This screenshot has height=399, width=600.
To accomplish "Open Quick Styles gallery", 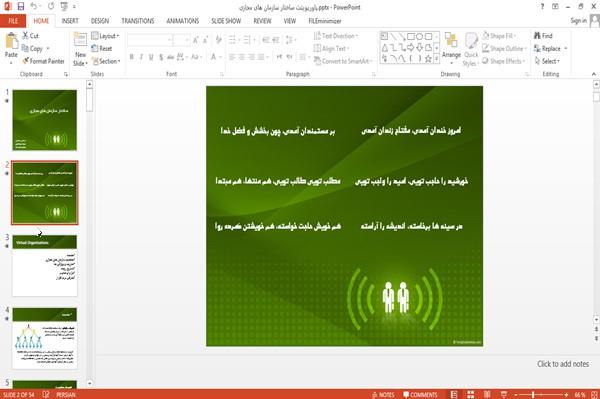I will coord(471,49).
